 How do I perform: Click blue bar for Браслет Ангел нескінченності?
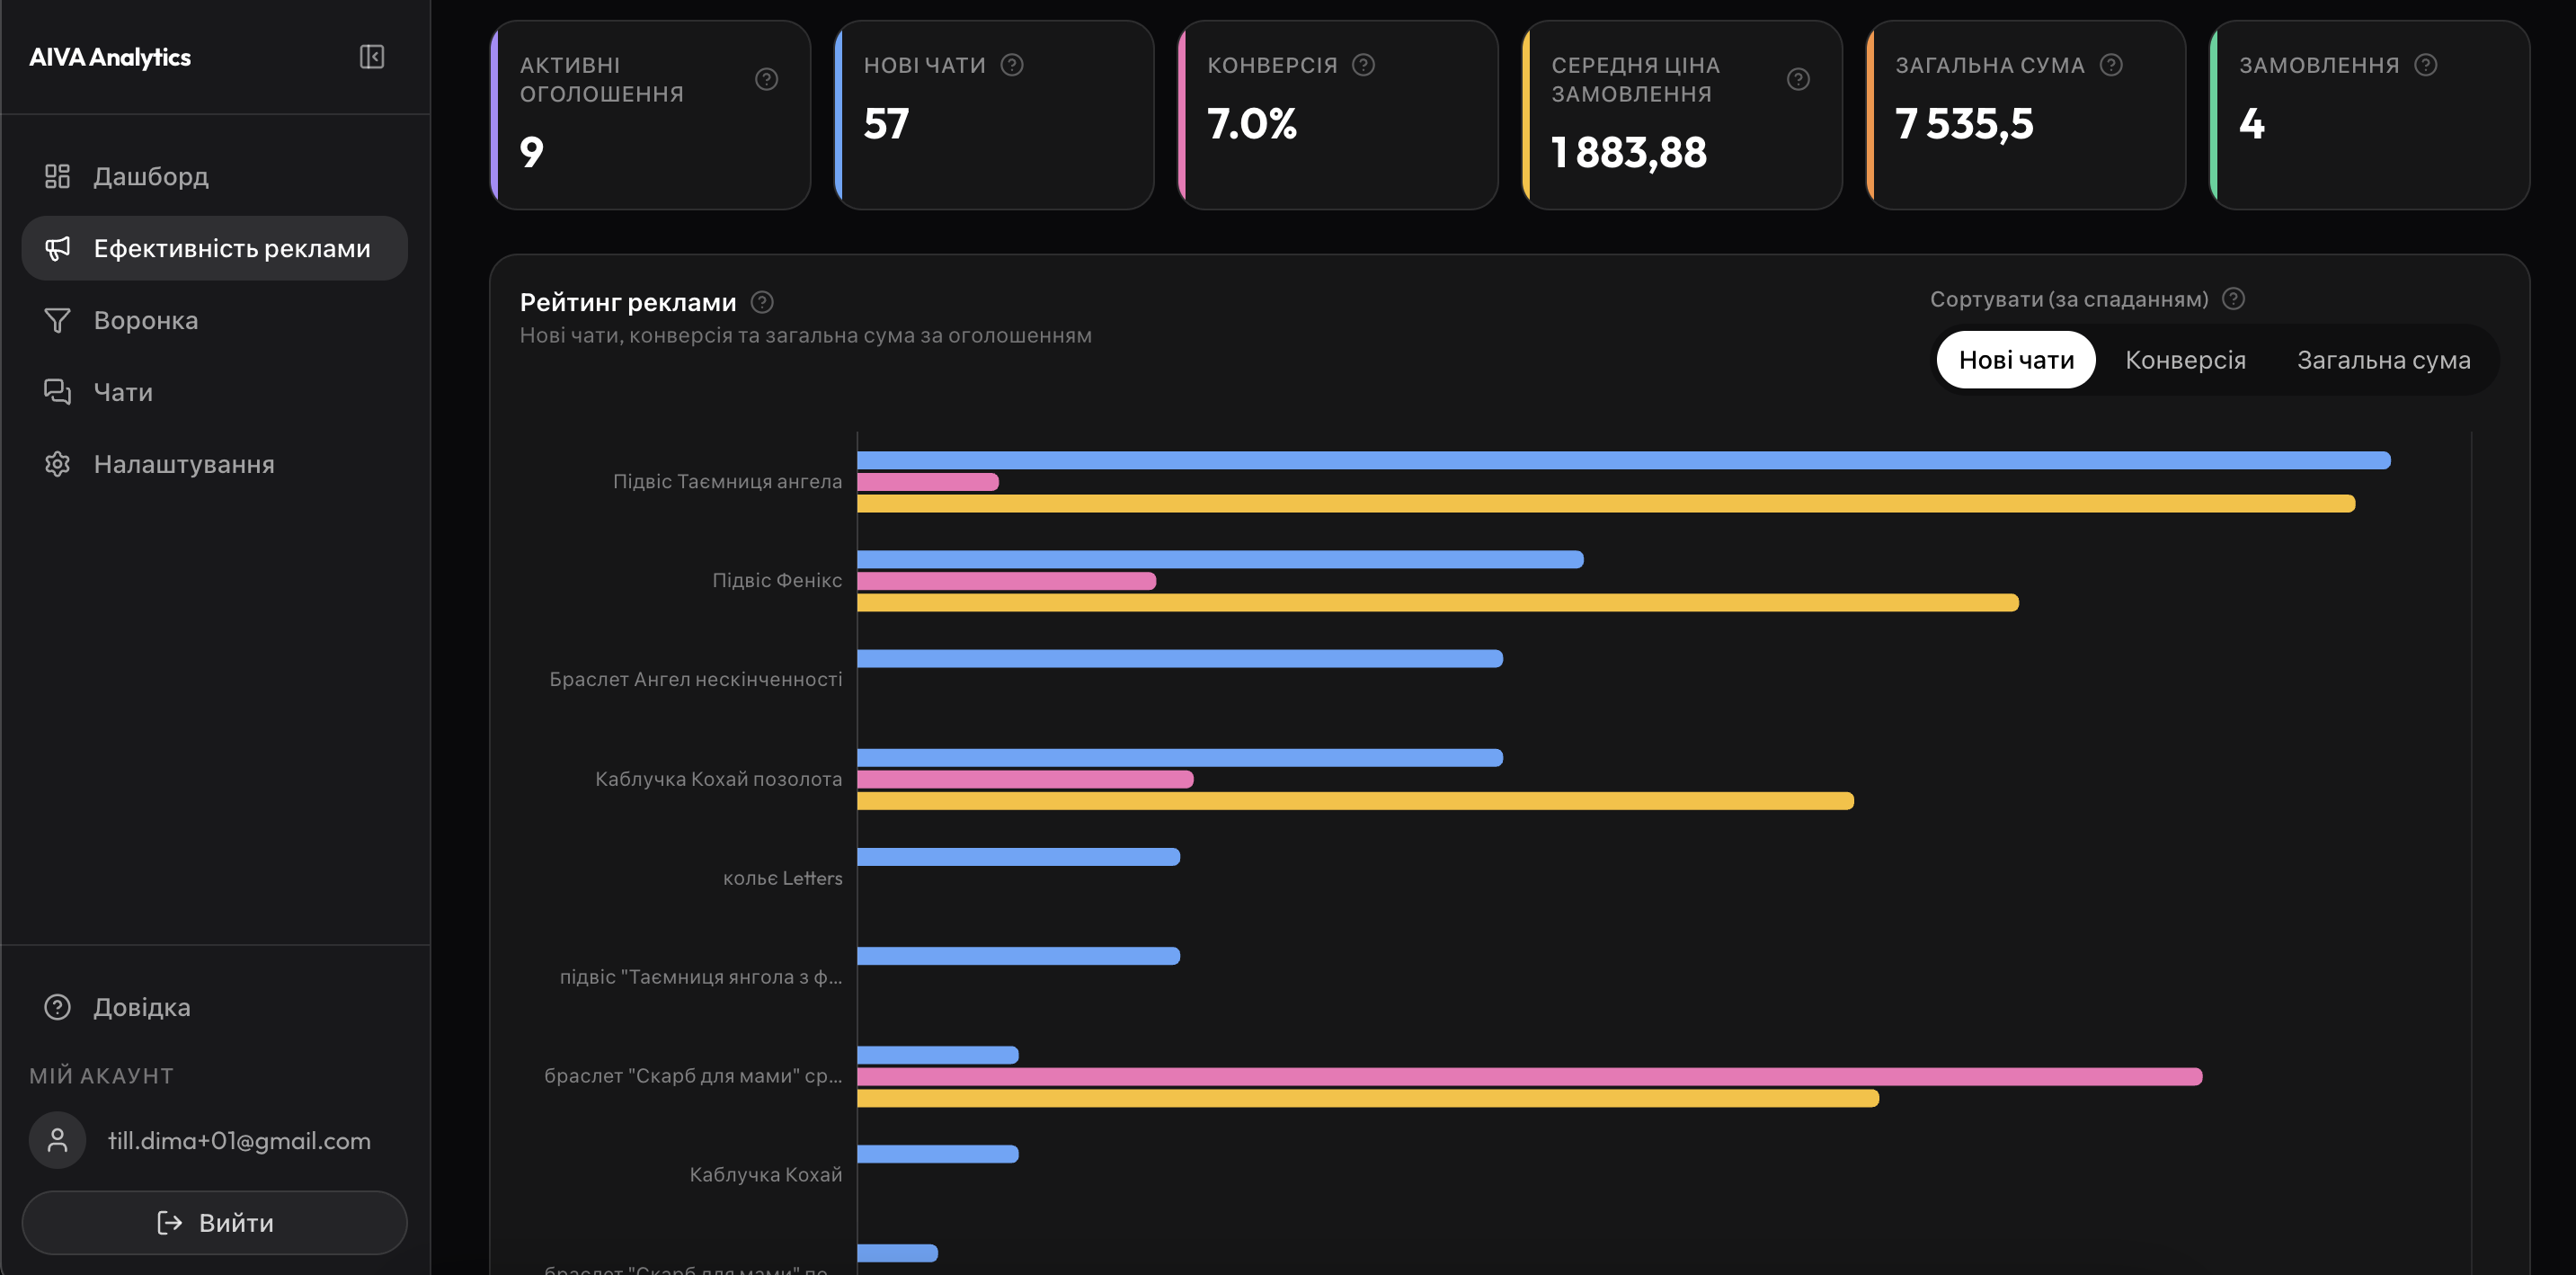click(1180, 658)
